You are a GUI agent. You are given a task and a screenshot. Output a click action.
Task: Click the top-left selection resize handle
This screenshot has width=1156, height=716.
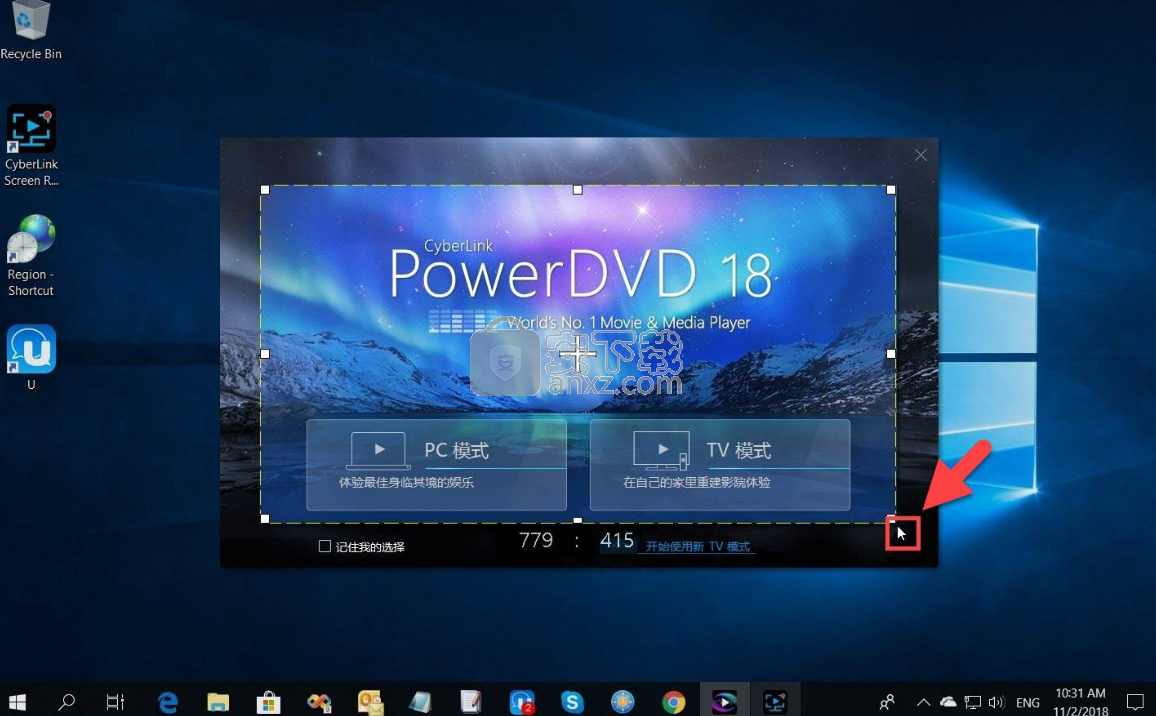pyautogui.click(x=265, y=190)
